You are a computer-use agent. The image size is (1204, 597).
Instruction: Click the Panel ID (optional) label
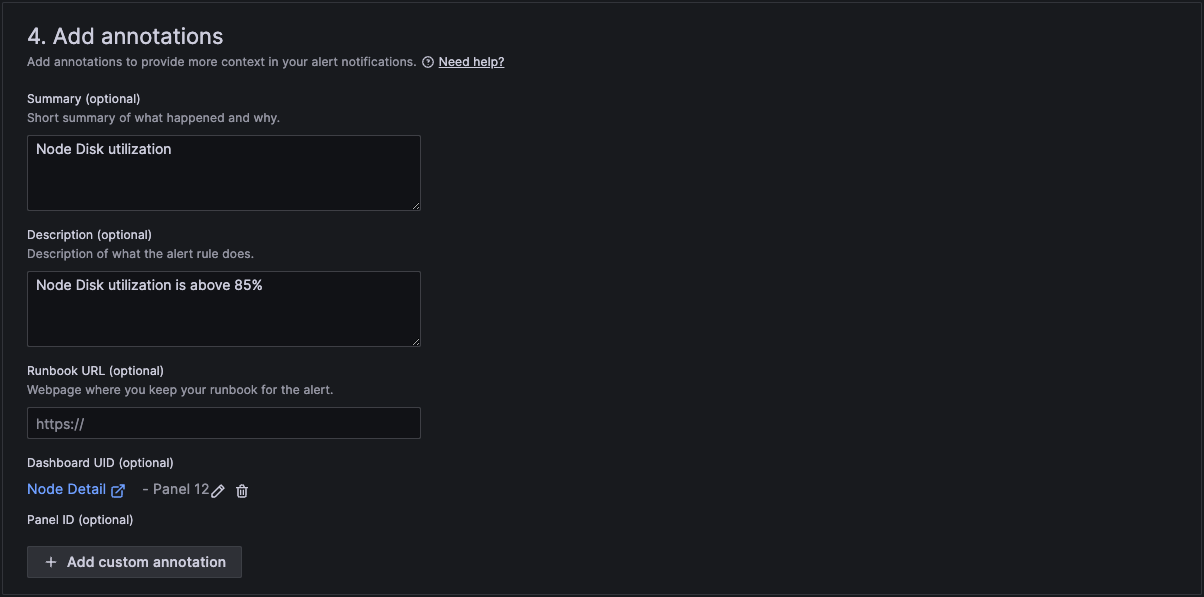tap(80, 520)
